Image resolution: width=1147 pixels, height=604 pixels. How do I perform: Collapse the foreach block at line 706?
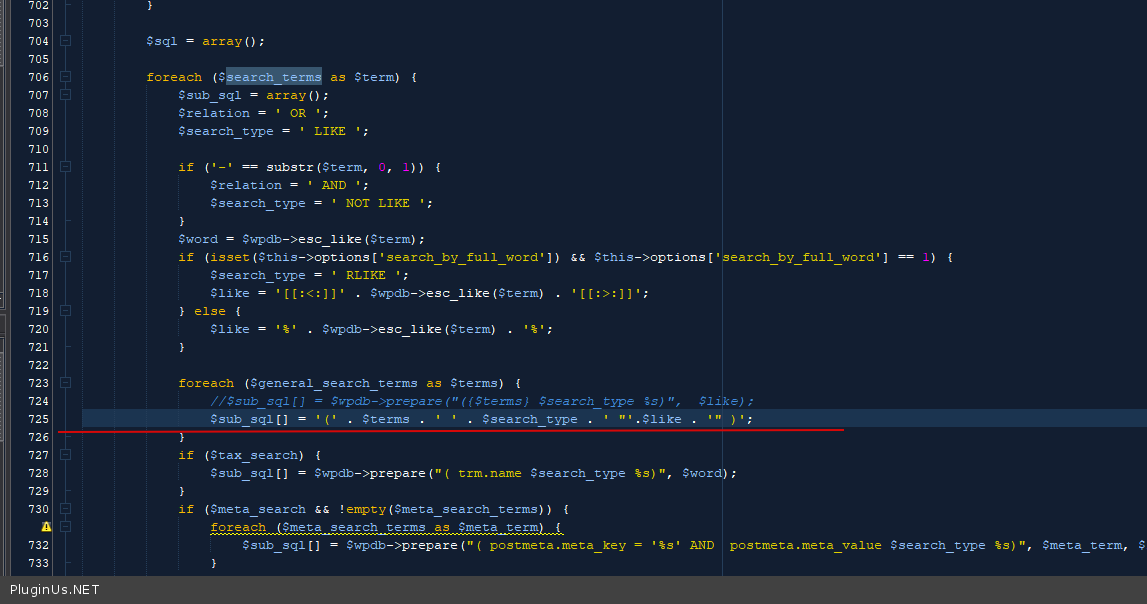pyautogui.click(x=66, y=77)
